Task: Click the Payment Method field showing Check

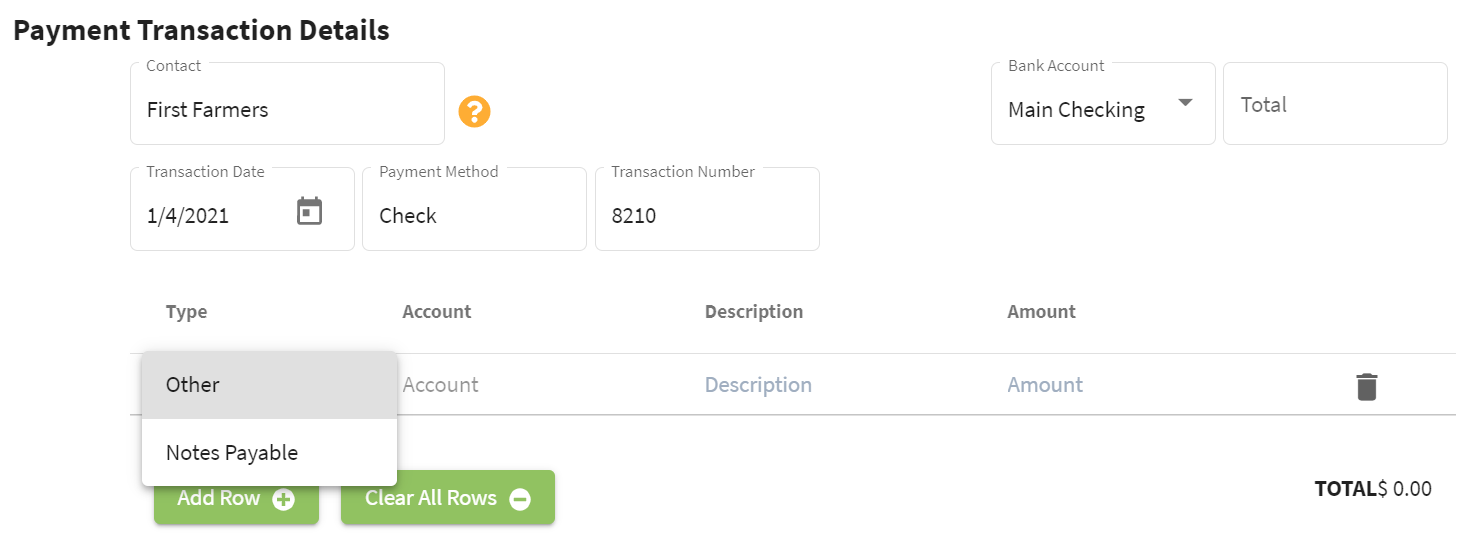Action: (x=474, y=209)
